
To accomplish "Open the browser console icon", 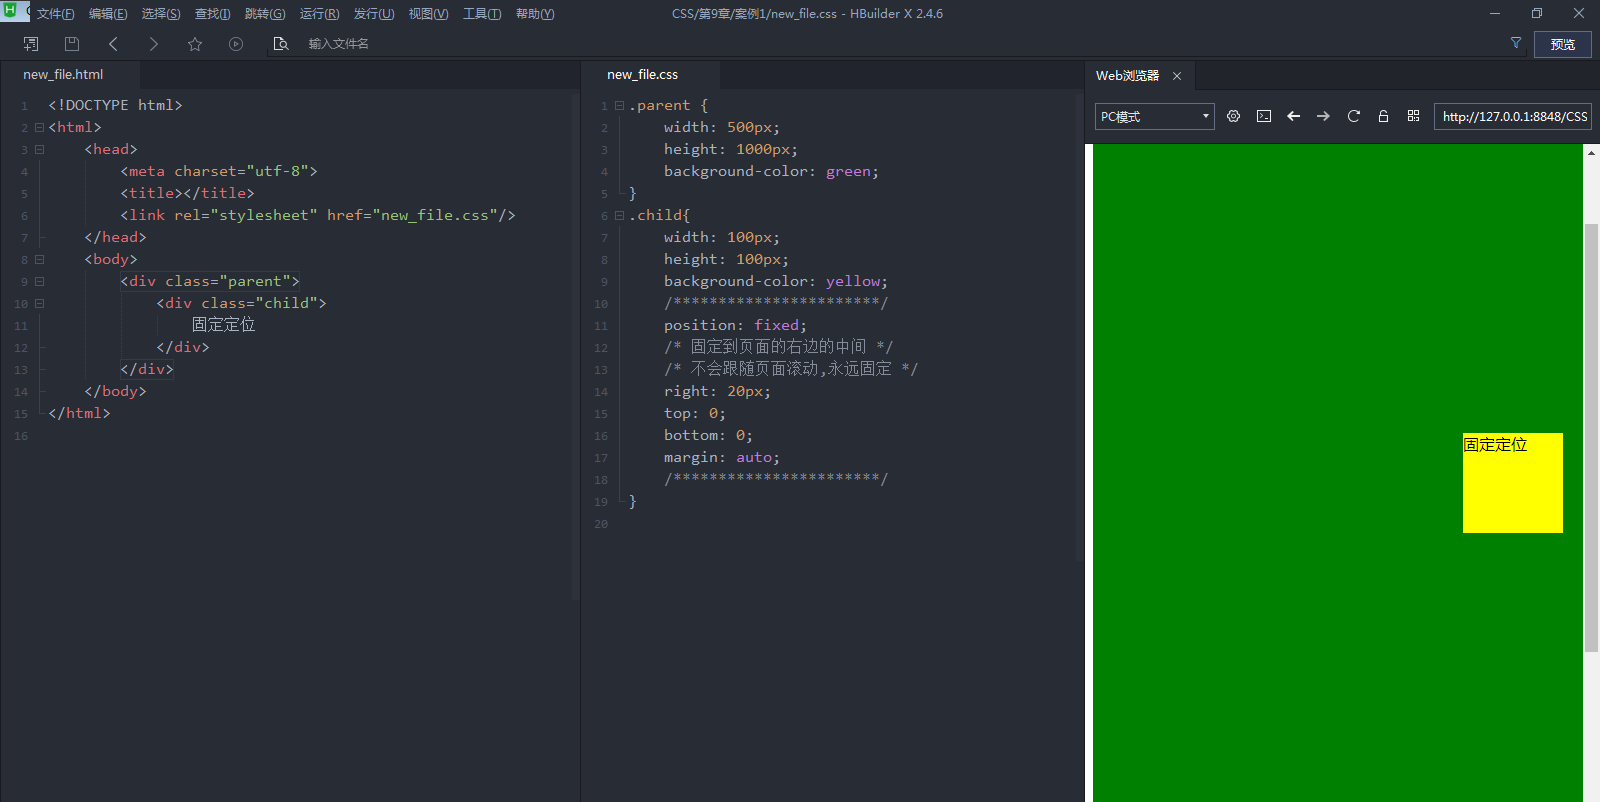I will pos(1264,116).
